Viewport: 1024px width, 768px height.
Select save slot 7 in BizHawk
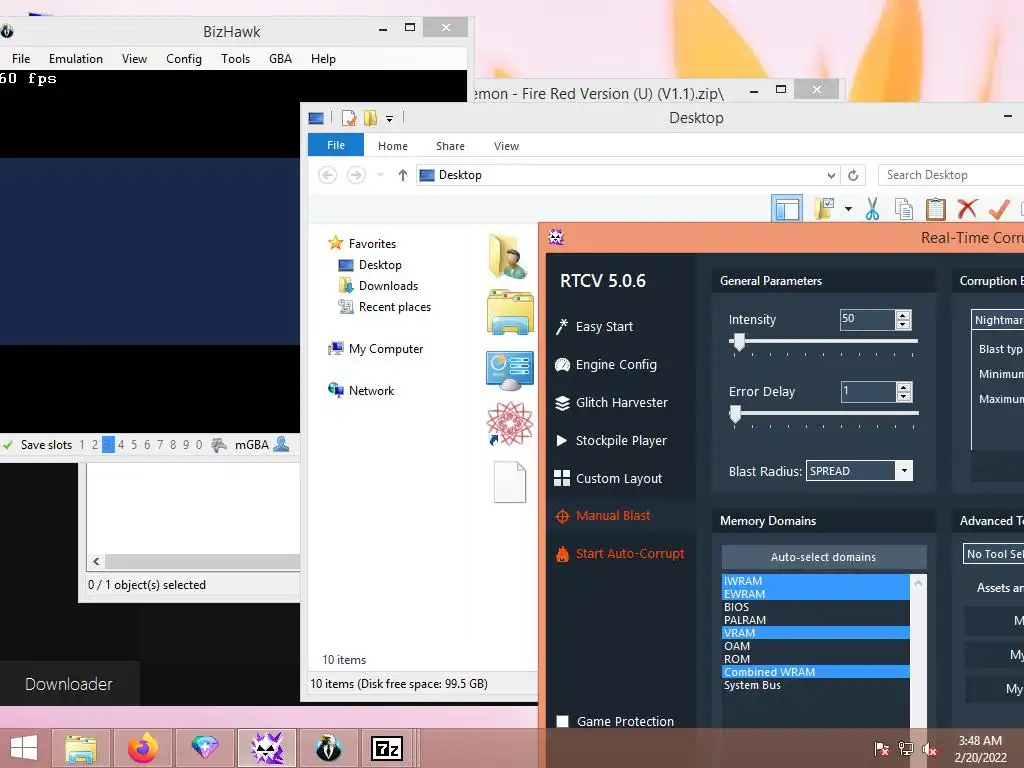pyautogui.click(x=160, y=445)
